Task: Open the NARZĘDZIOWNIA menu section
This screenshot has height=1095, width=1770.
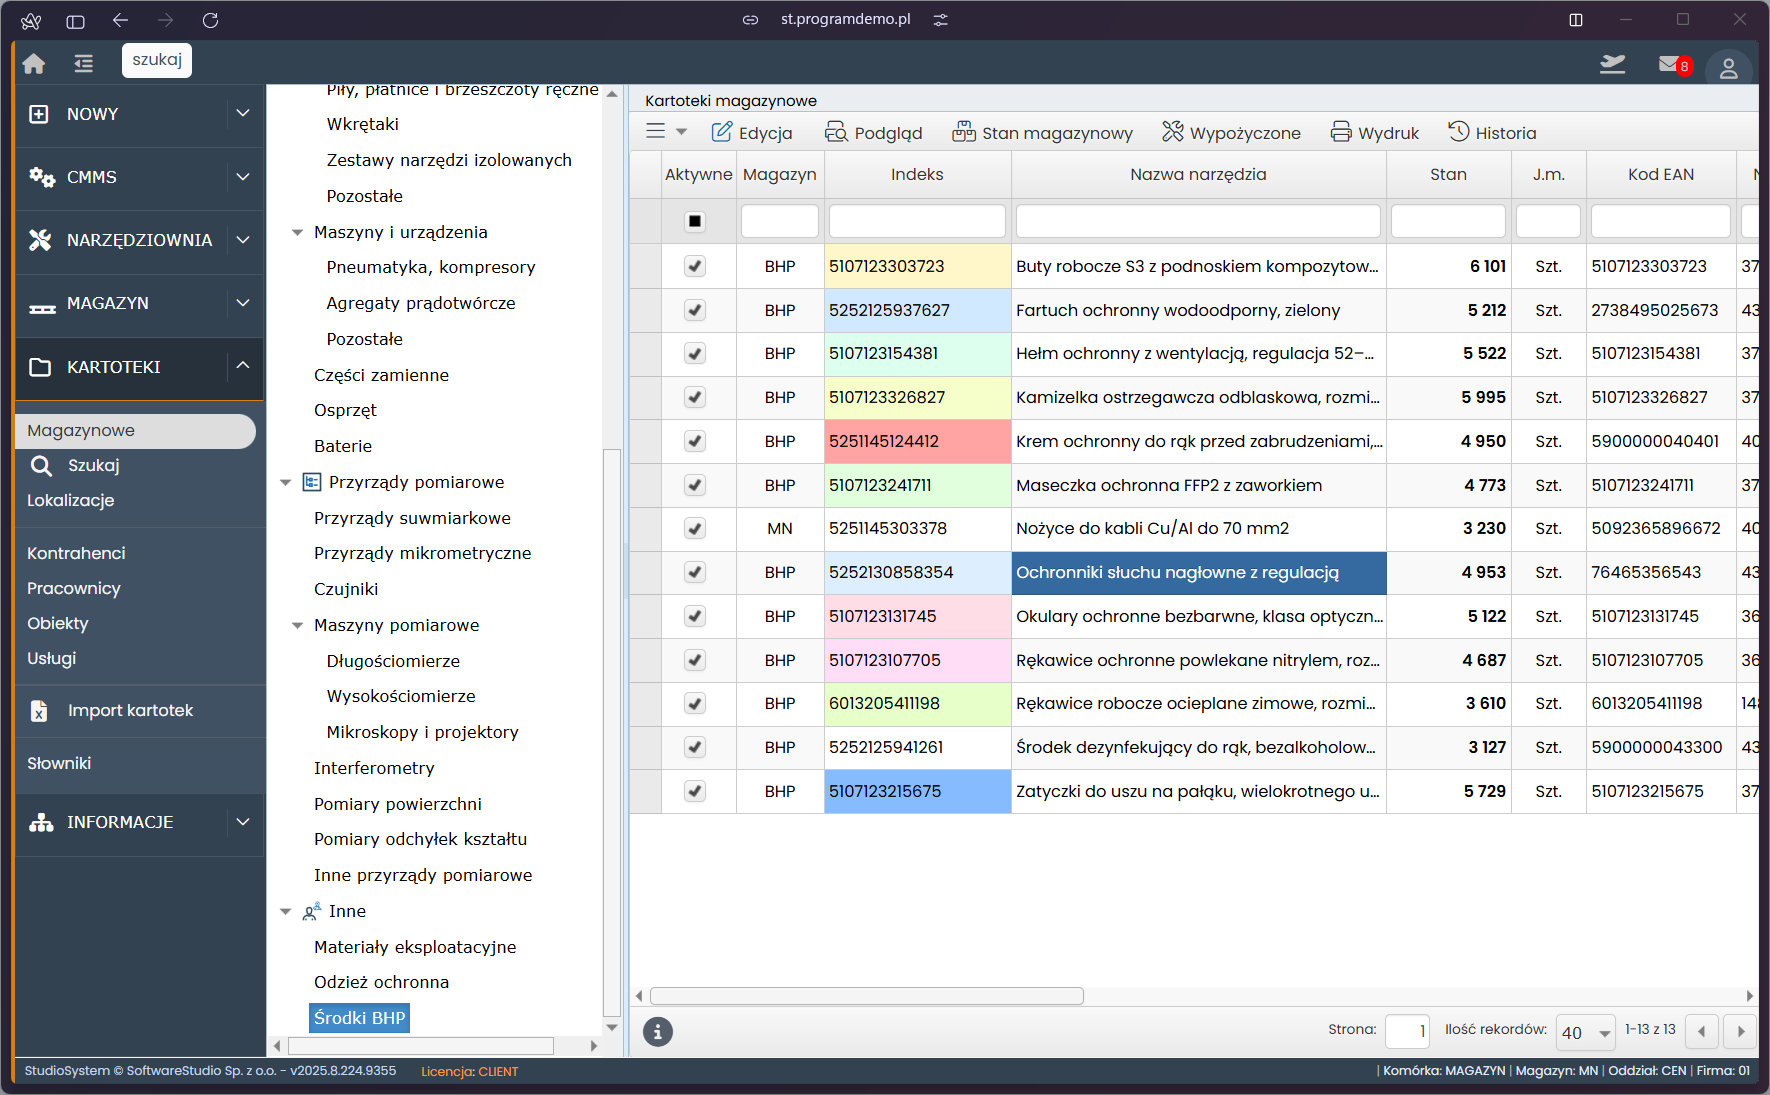Action: pos(139,240)
